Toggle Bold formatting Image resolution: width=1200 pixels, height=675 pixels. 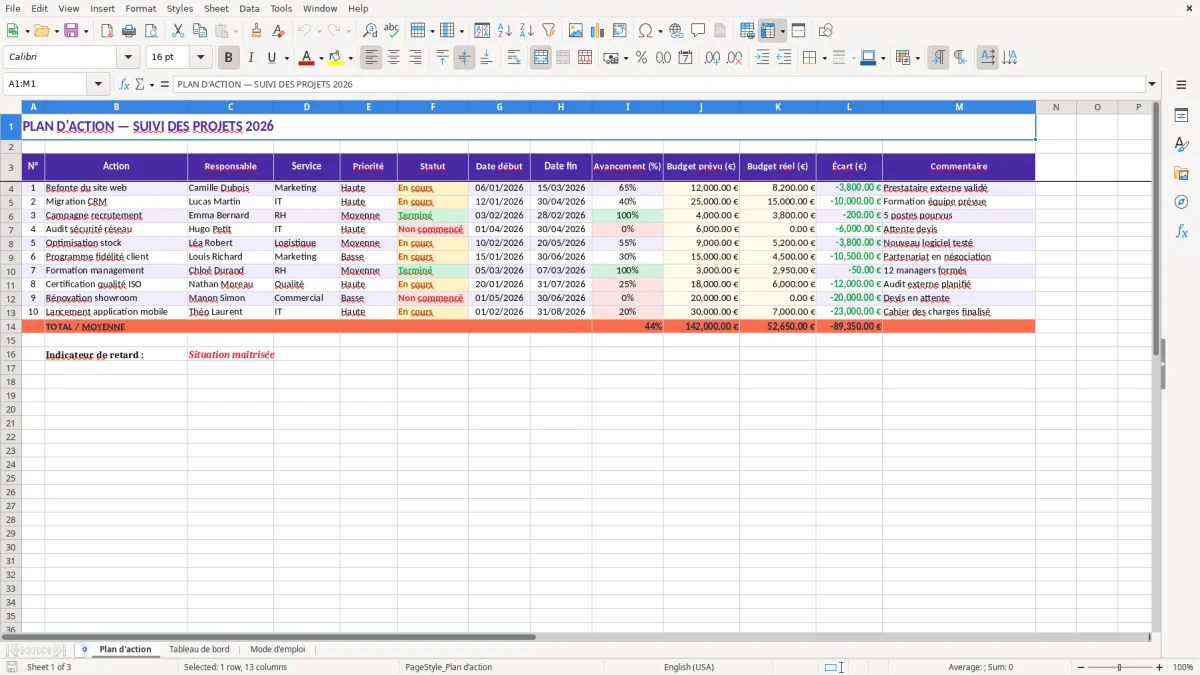(x=229, y=58)
